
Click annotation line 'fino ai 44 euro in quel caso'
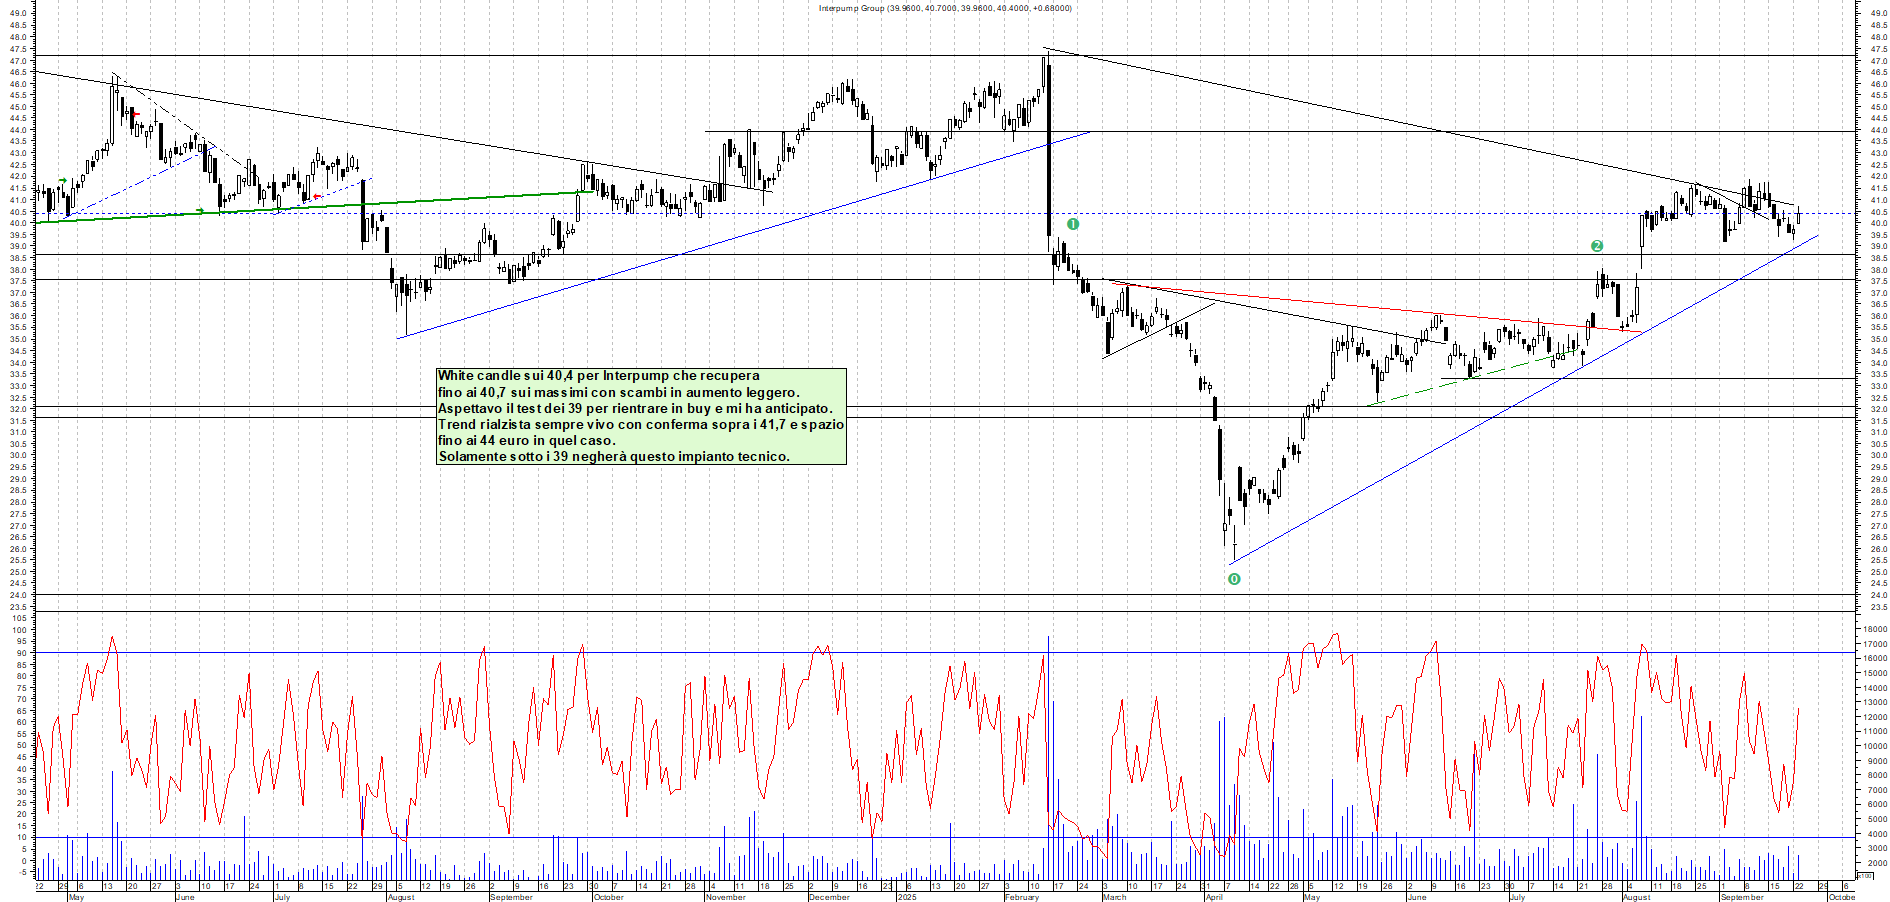point(527,440)
